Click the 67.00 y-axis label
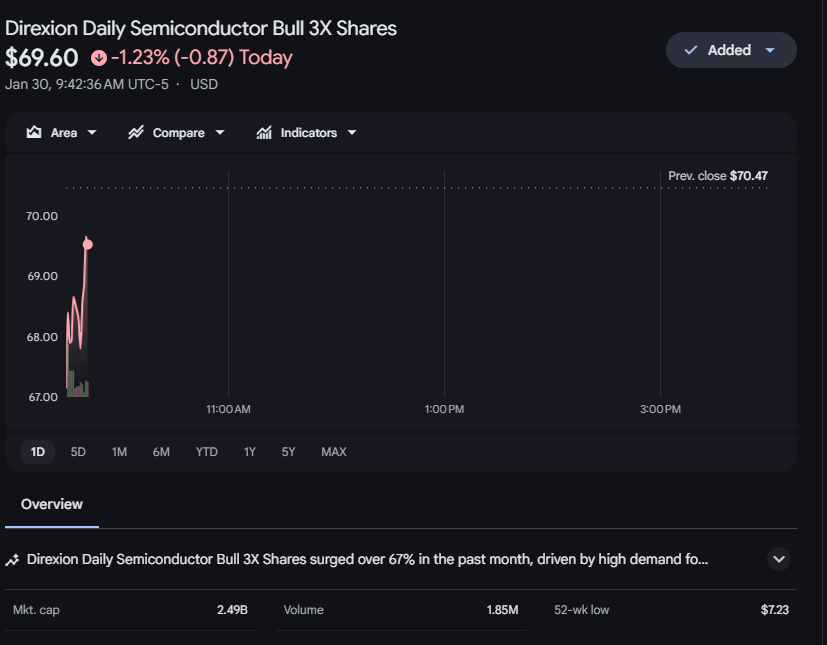This screenshot has height=645, width=827. (43, 397)
